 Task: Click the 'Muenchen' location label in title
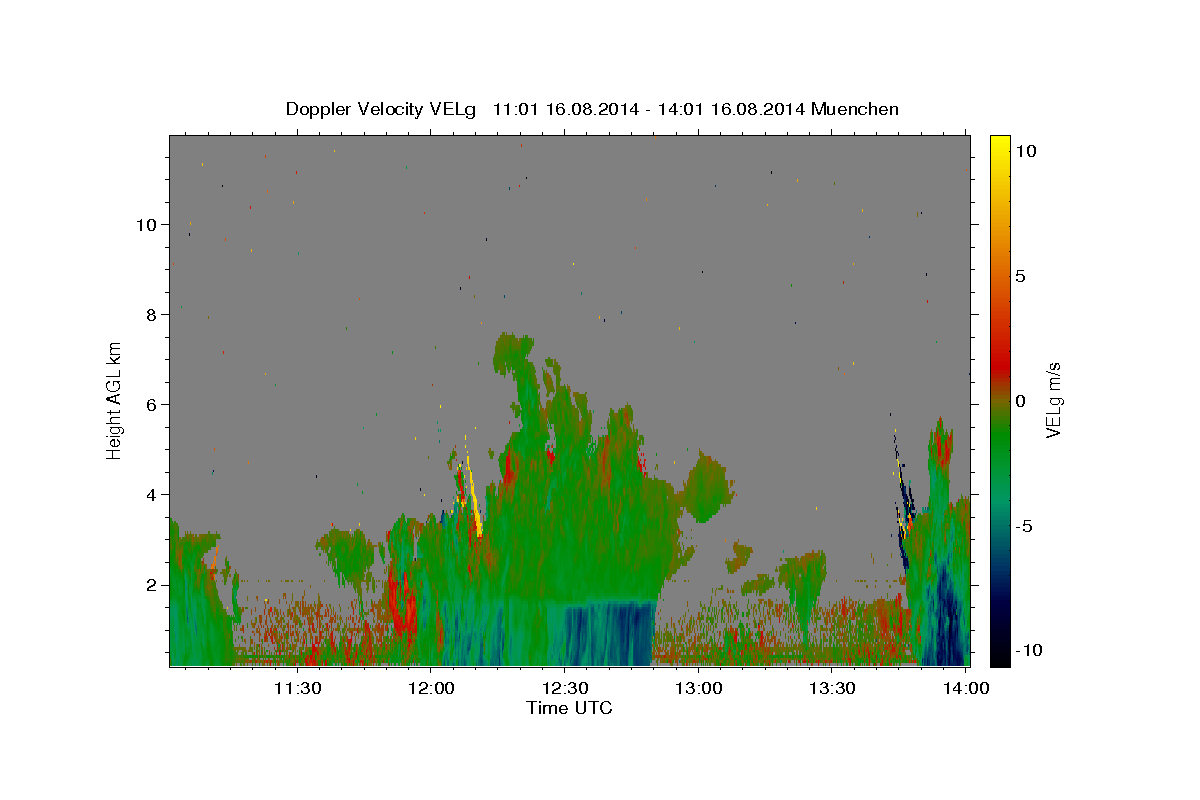click(855, 109)
